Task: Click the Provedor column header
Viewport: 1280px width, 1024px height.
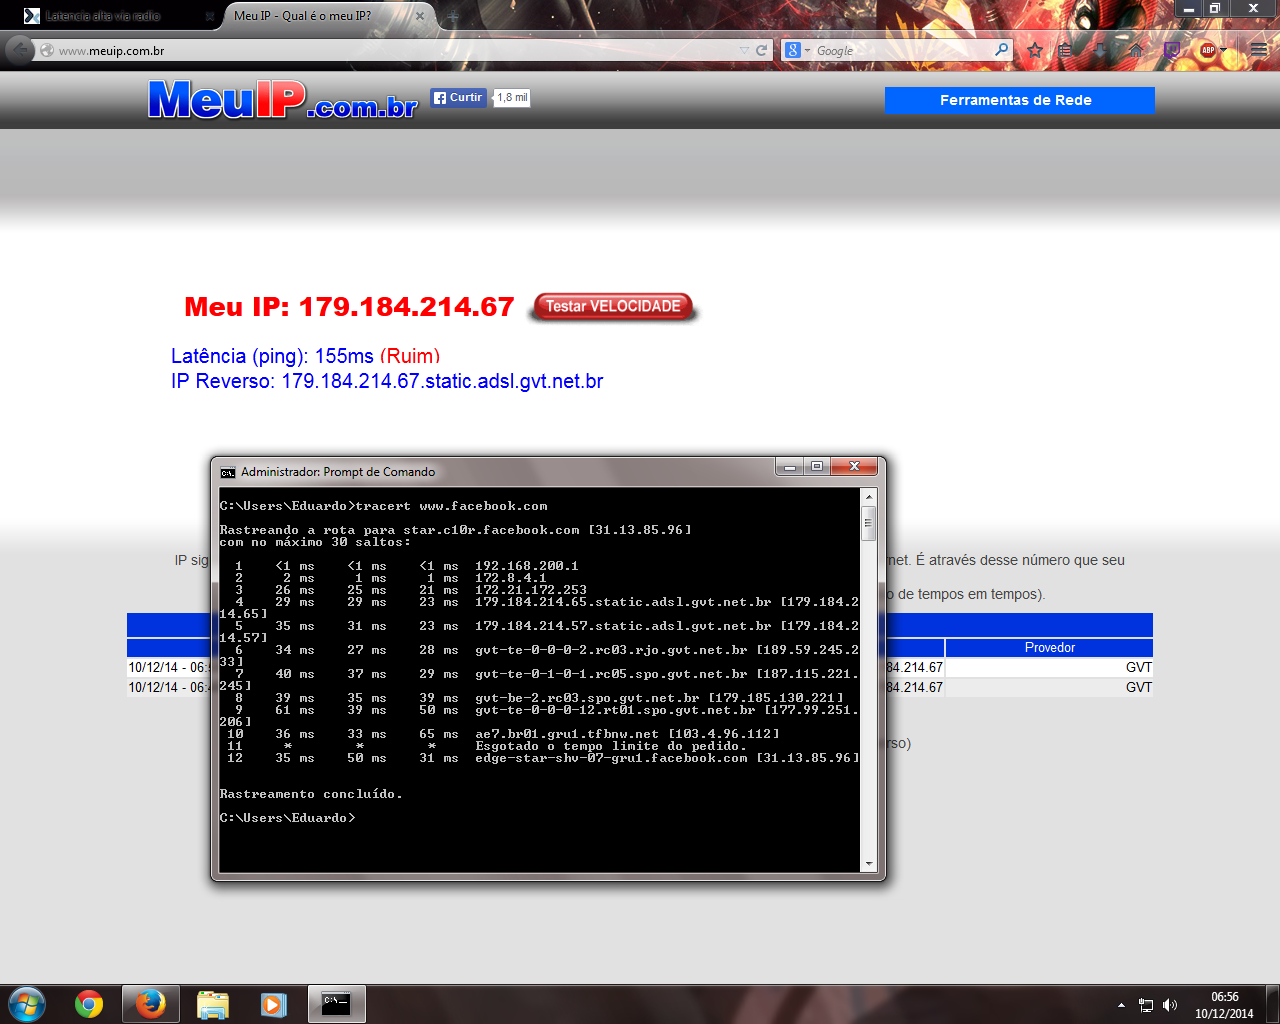Action: click(1049, 648)
